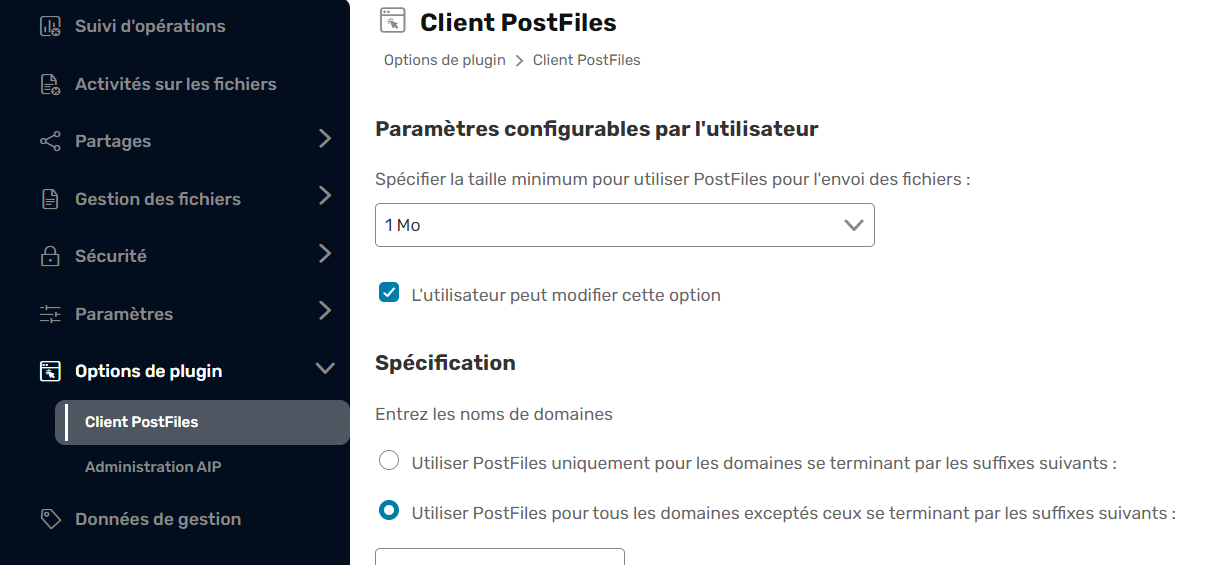Image resolution: width=1218 pixels, height=565 pixels.
Task: Collapse the Options de plugin chevron
Action: click(x=325, y=369)
